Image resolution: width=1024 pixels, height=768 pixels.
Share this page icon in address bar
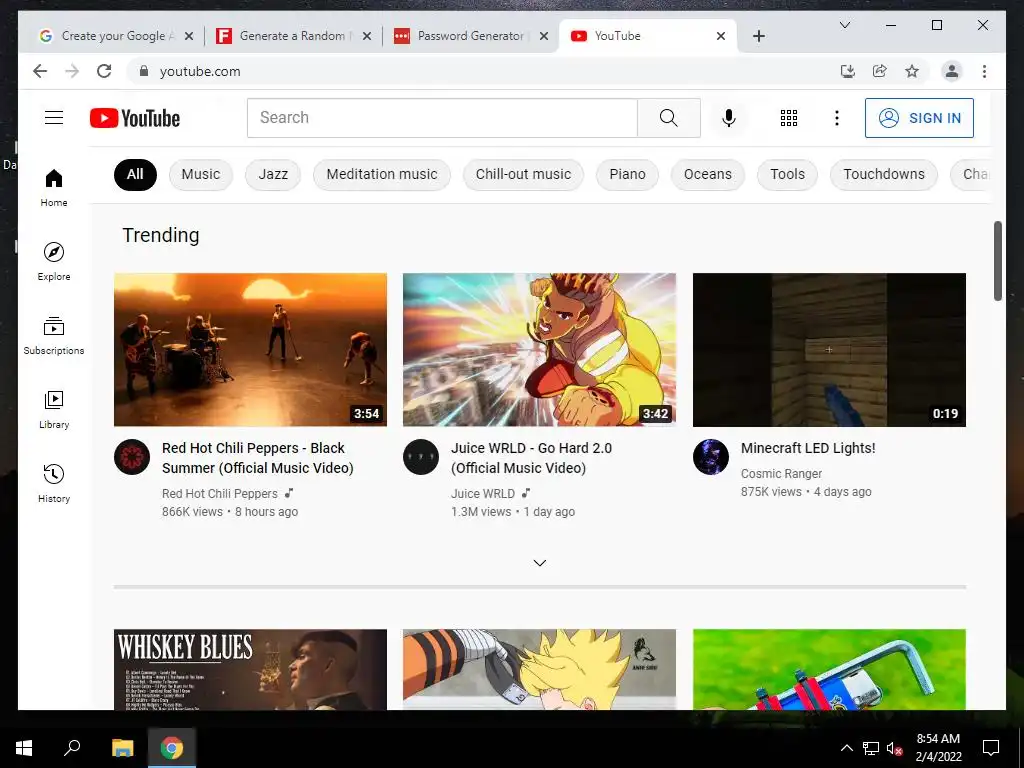880,71
